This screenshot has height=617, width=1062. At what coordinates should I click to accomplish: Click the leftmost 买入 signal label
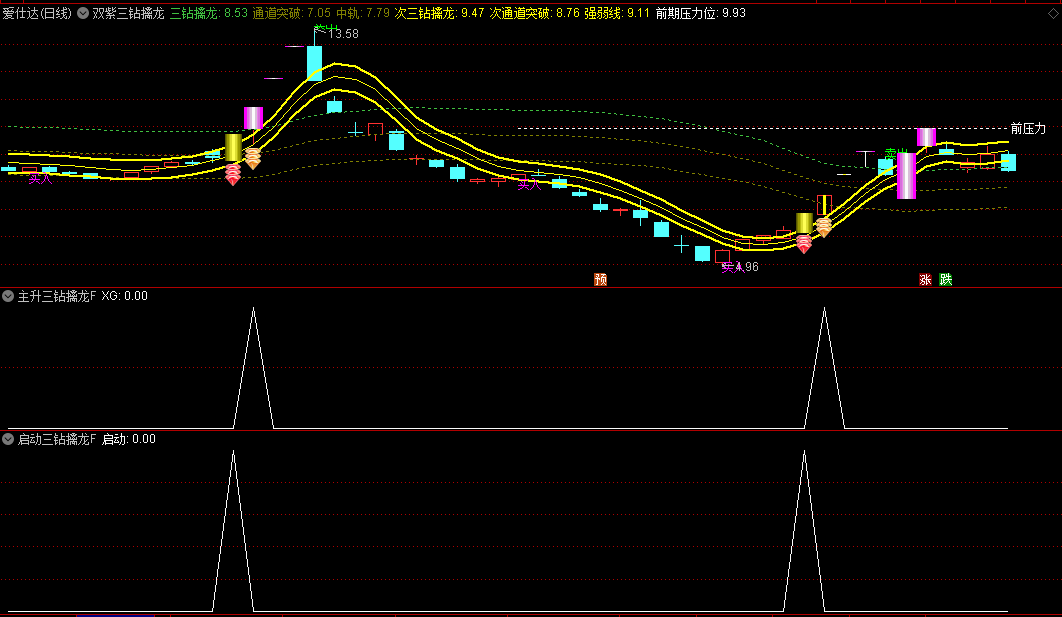coord(40,179)
